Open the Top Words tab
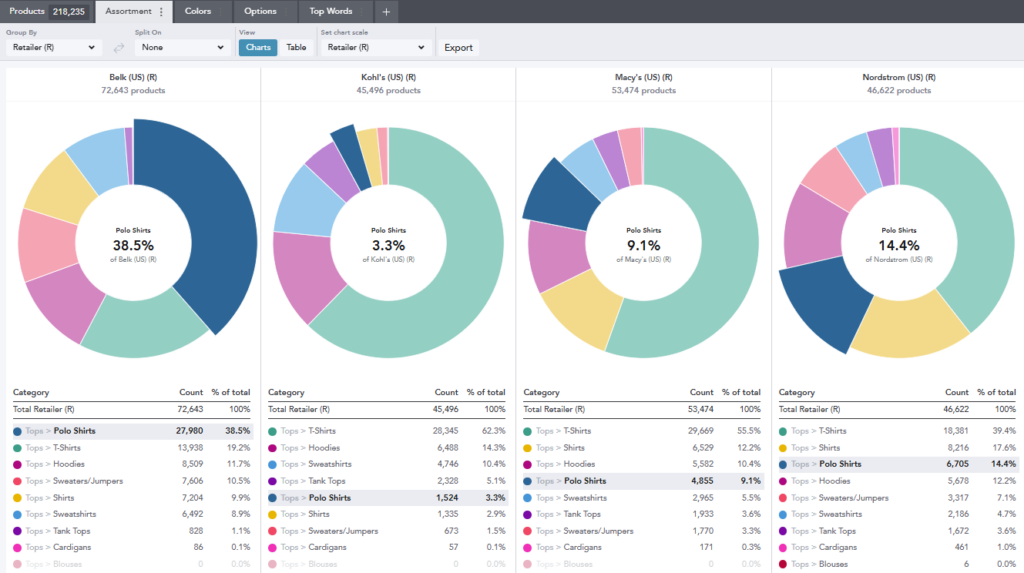Viewport: 1024px width, 573px height. (330, 11)
